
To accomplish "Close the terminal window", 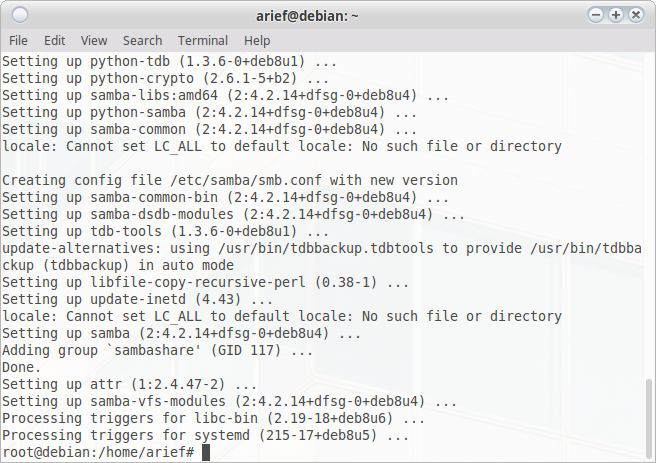I will point(636,15).
